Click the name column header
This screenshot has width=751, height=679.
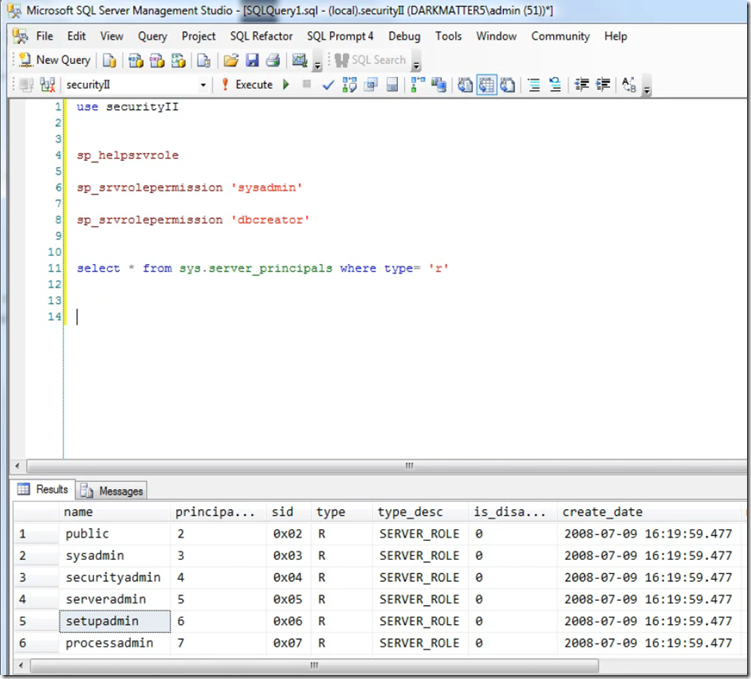tap(114, 512)
